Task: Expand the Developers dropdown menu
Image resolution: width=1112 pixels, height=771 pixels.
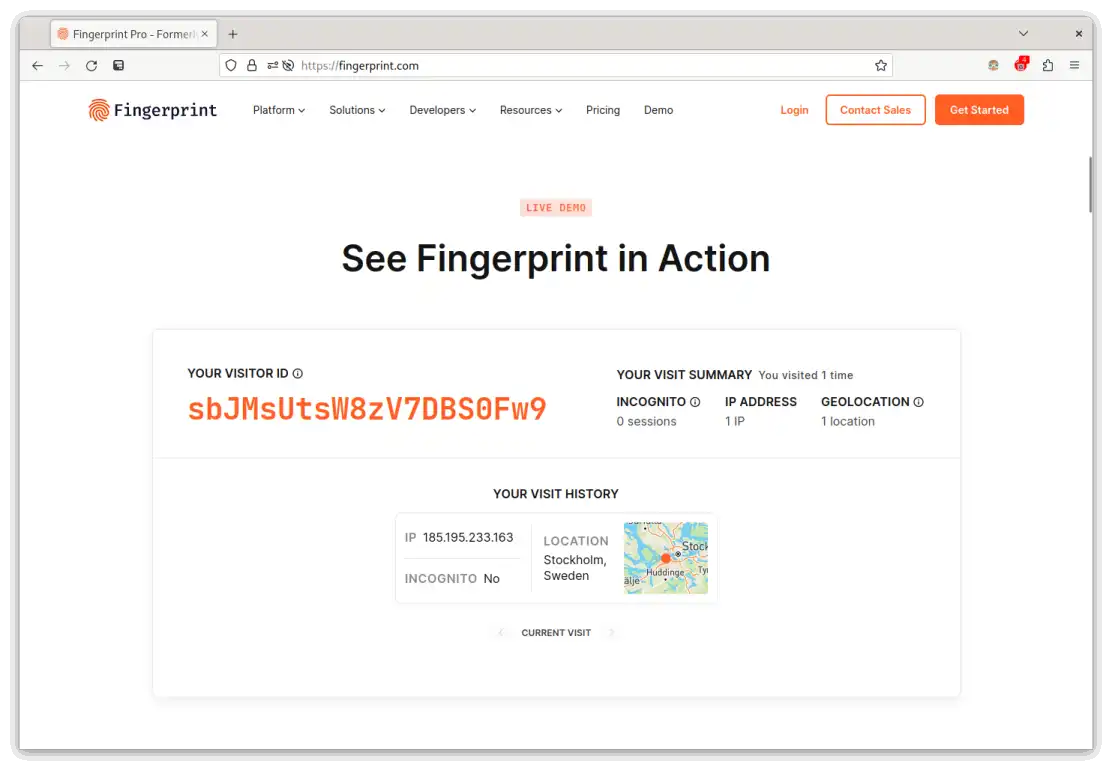Action: (x=443, y=110)
